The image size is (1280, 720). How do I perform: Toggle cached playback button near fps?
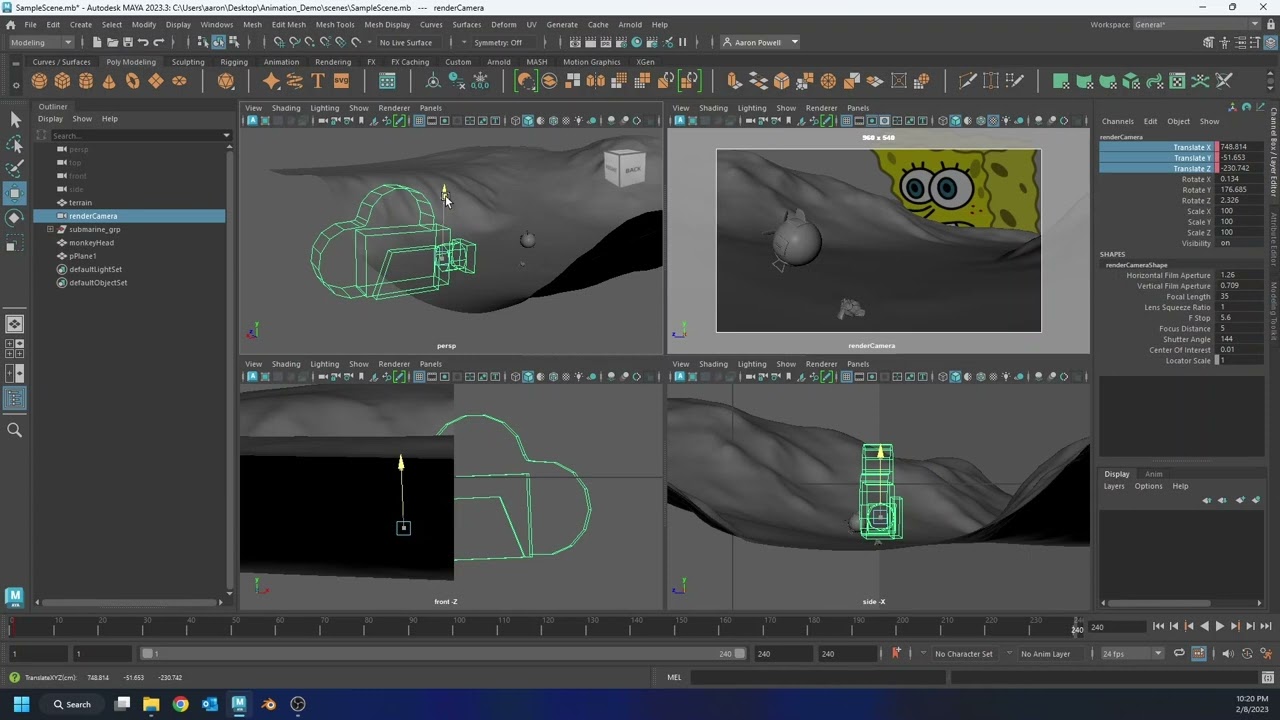(1198, 654)
